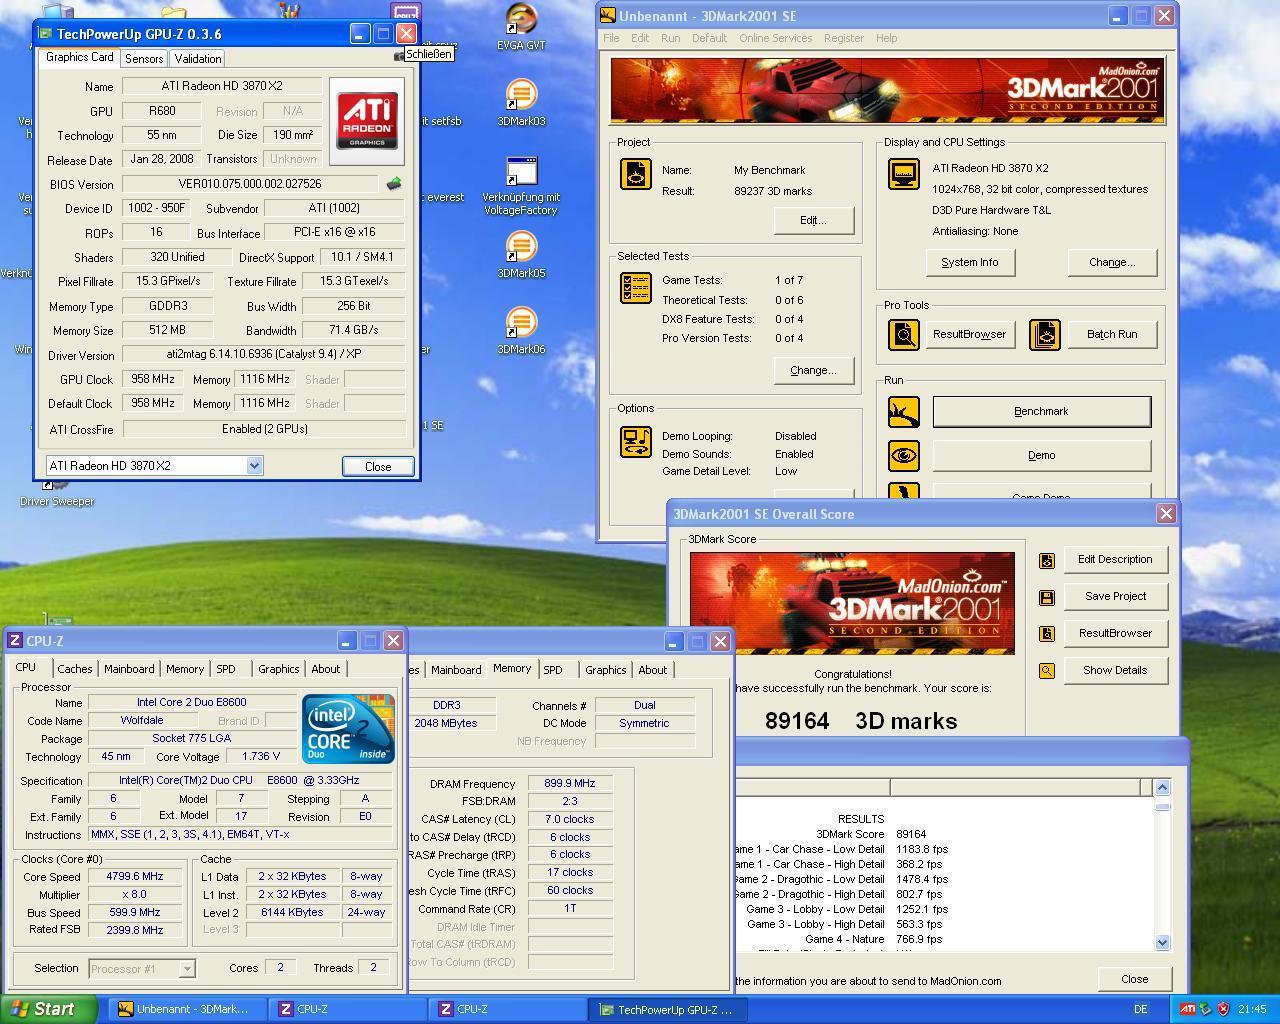The image size is (1280, 1024).
Task: Click the DE language indicator in taskbar
Action: click(x=1140, y=1010)
